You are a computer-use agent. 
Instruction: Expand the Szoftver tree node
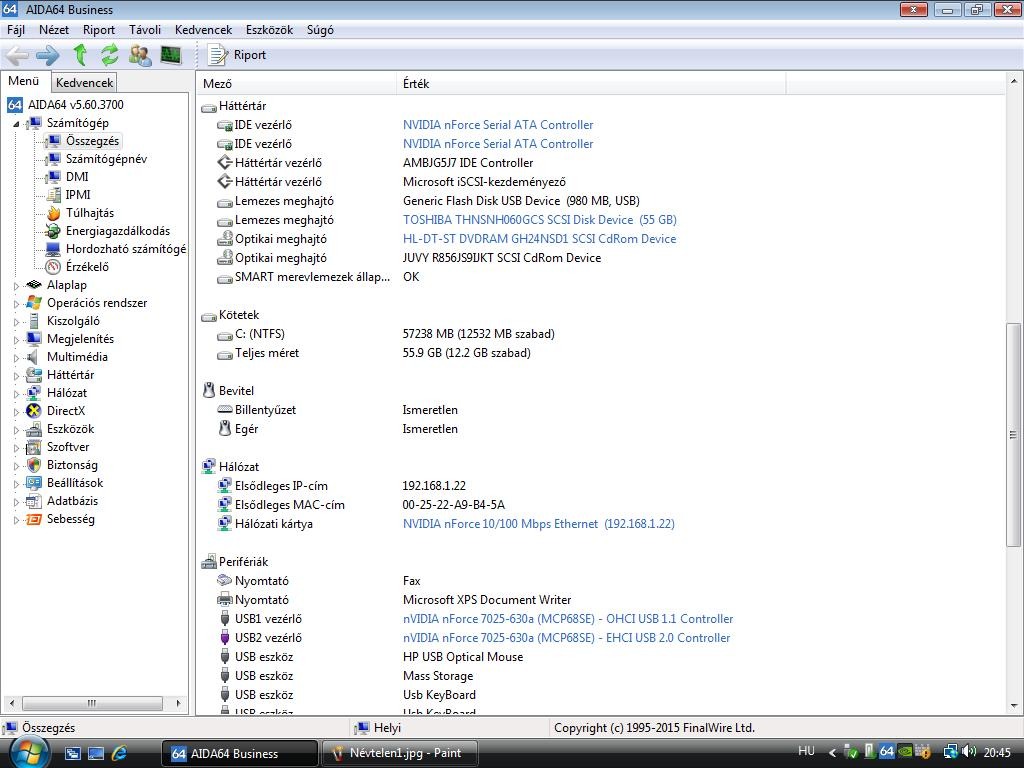pos(16,447)
